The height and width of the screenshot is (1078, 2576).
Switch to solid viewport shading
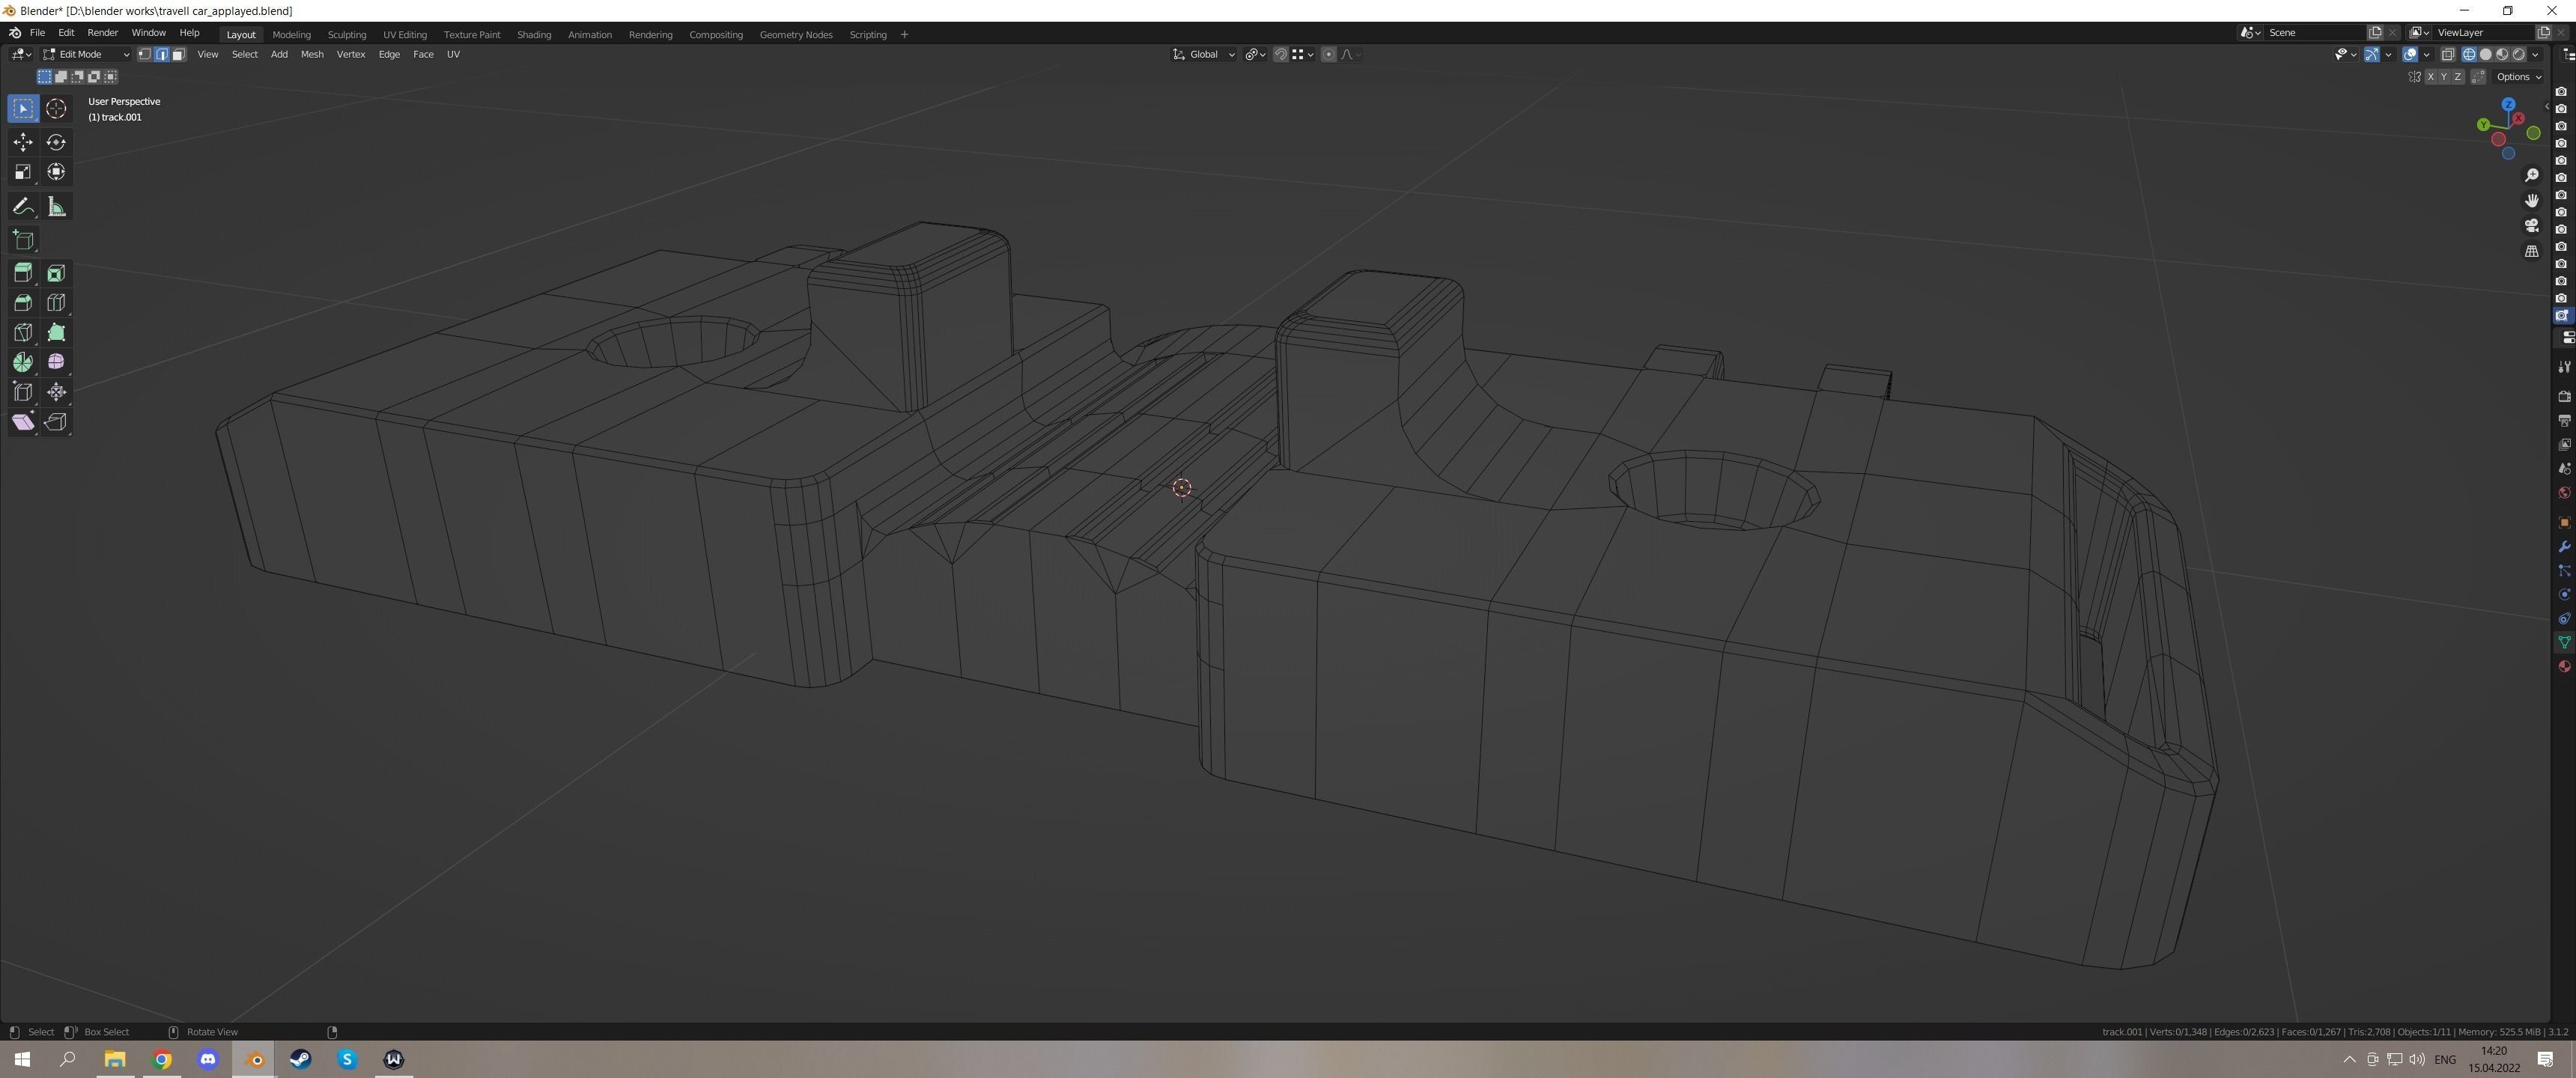(2485, 55)
